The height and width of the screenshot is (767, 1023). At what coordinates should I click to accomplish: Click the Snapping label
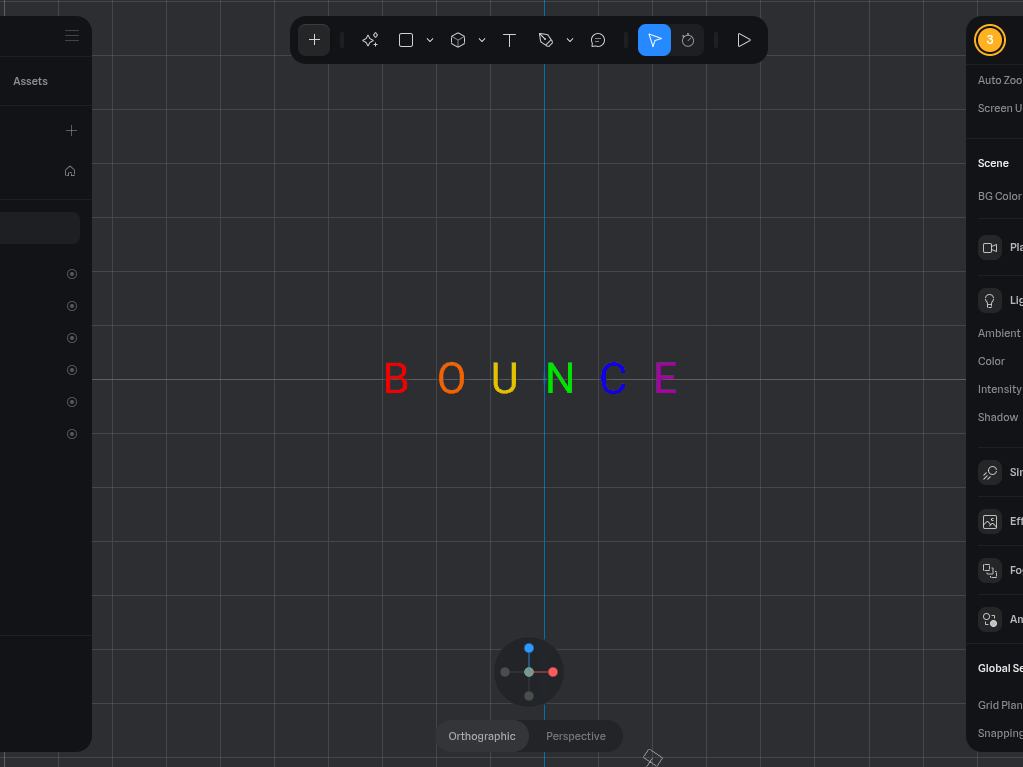[x=1000, y=733]
